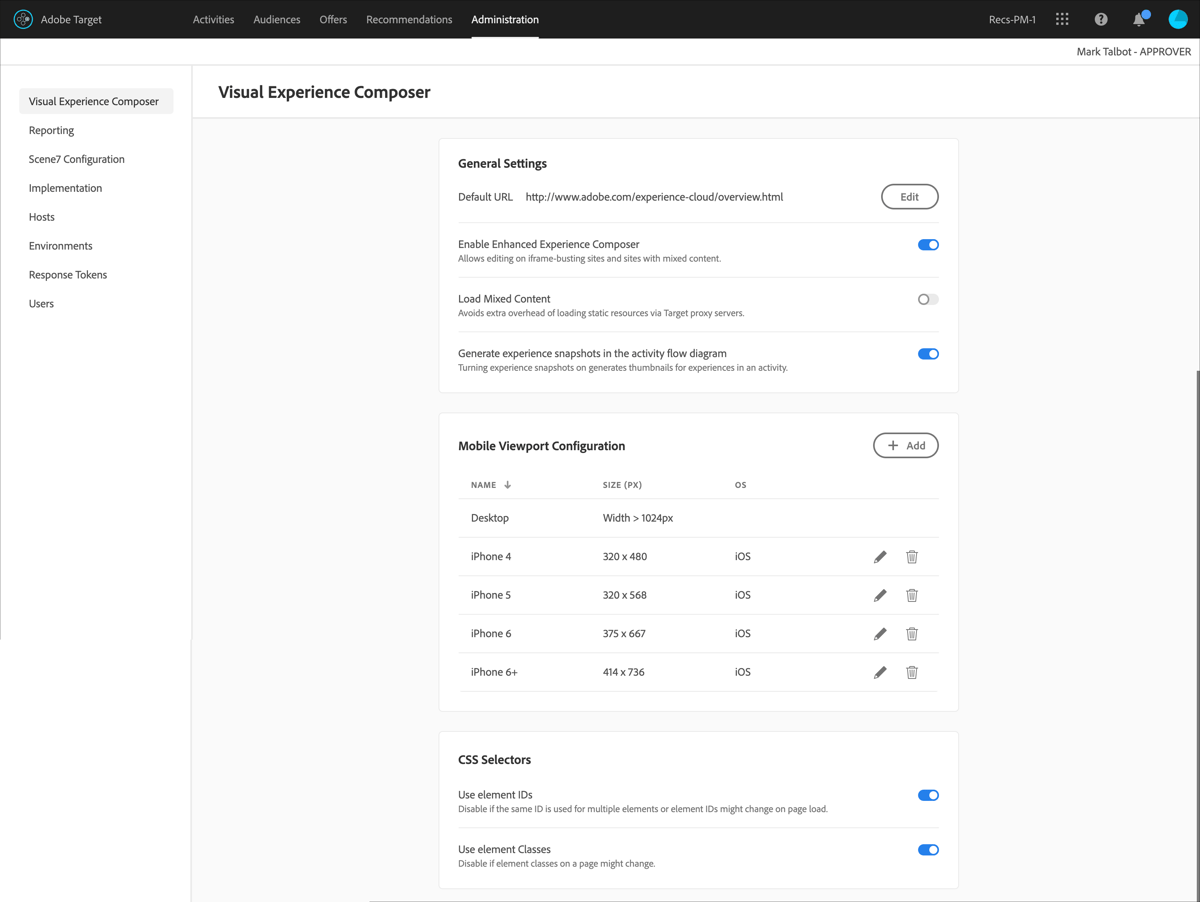
Task: Add a new mobile viewport configuration
Action: [x=906, y=445]
